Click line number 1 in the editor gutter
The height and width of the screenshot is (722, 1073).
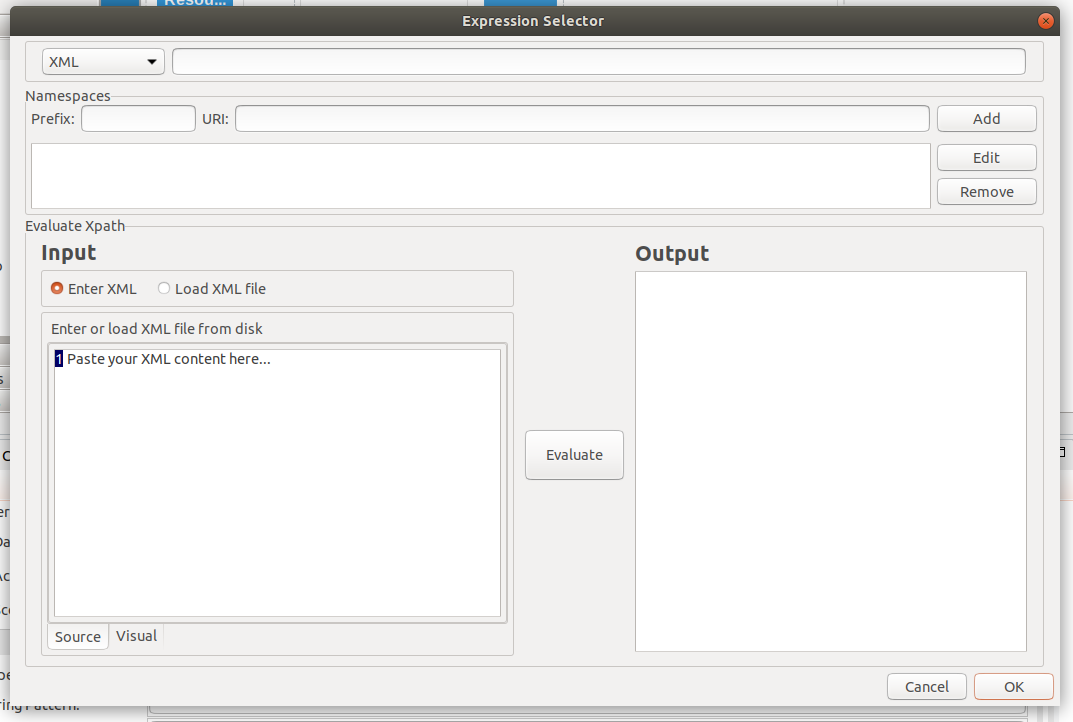coord(58,358)
